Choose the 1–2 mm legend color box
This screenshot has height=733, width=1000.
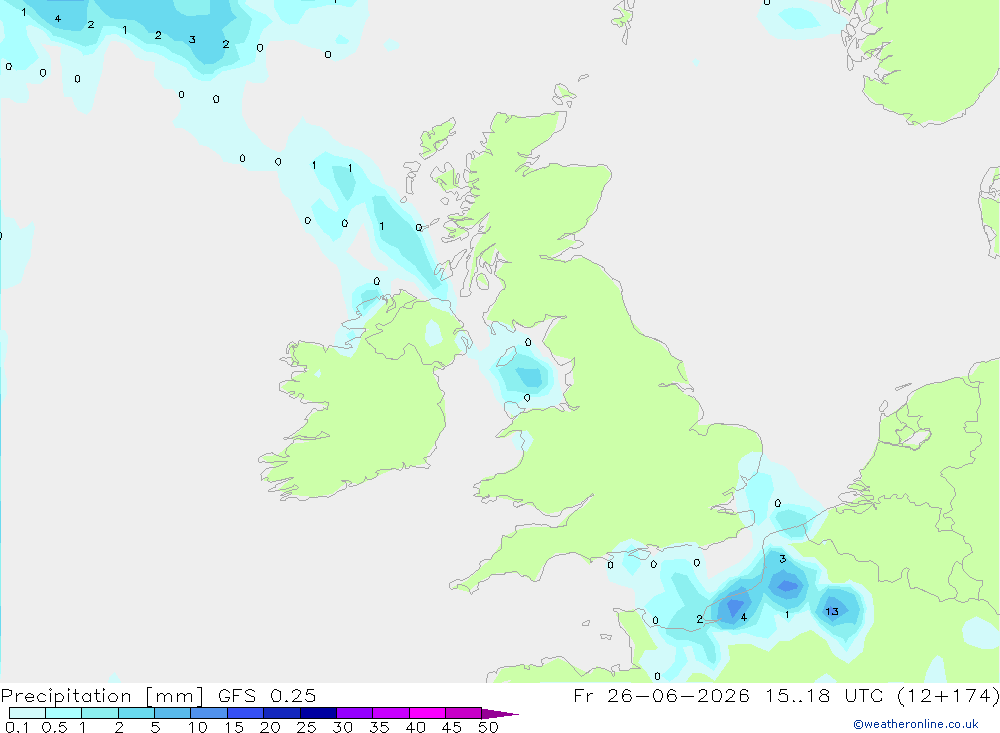click(100, 713)
